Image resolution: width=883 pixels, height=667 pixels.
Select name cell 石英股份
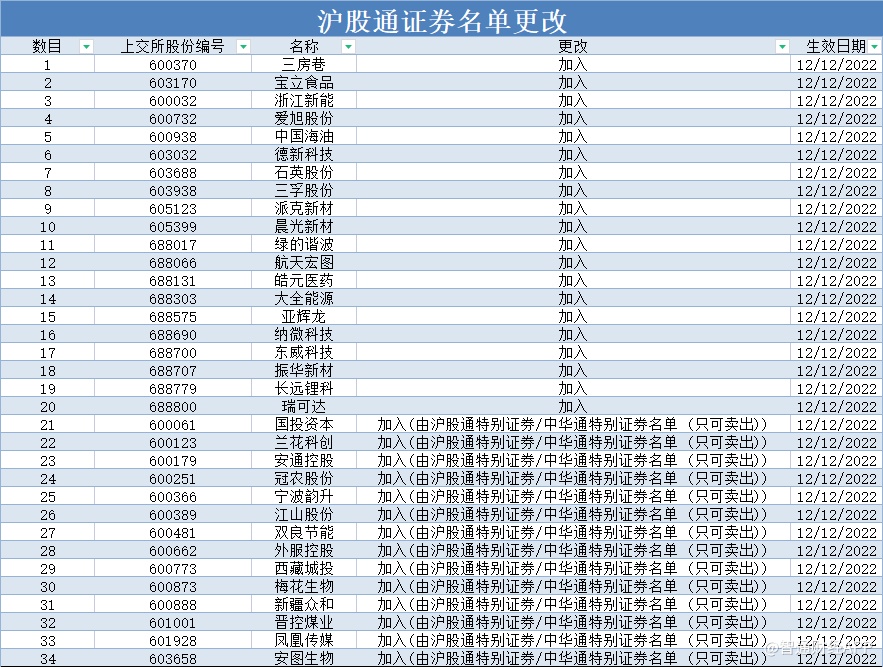pos(304,172)
